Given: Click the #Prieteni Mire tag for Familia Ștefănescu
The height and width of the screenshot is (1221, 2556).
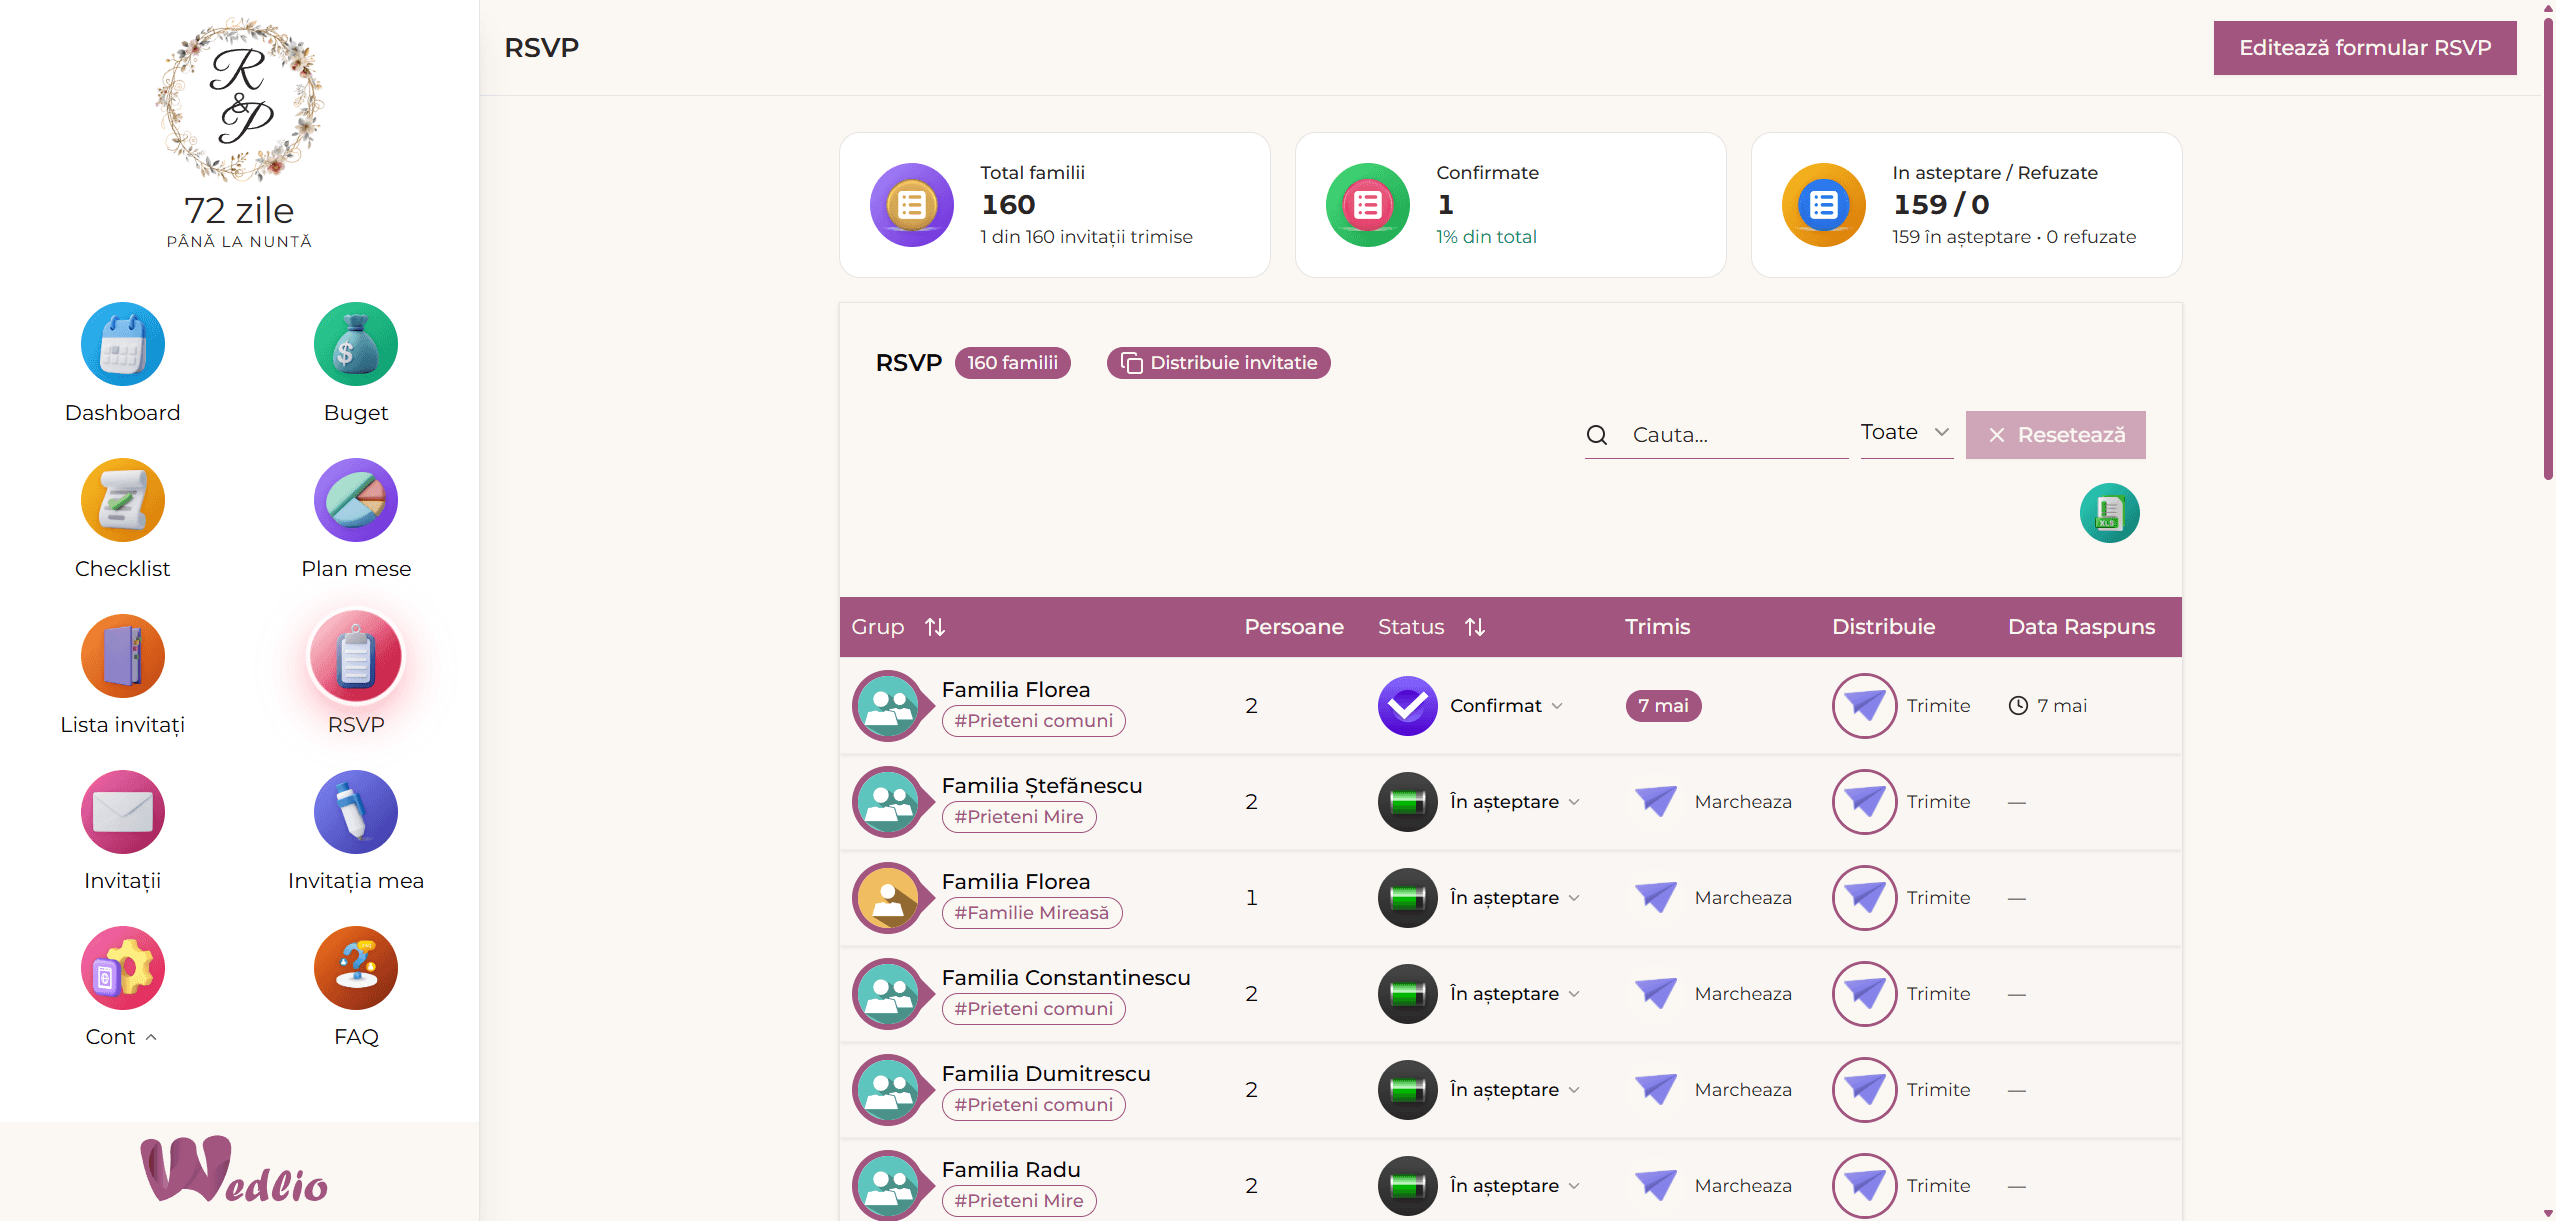Looking at the screenshot, I should [1018, 817].
